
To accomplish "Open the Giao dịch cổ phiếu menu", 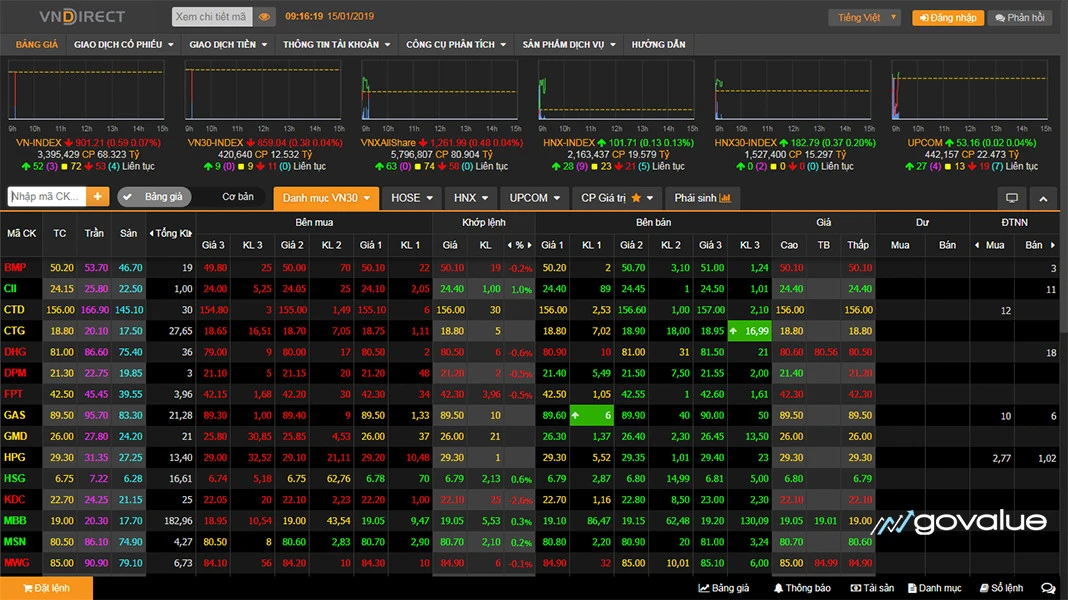I will [x=123, y=45].
